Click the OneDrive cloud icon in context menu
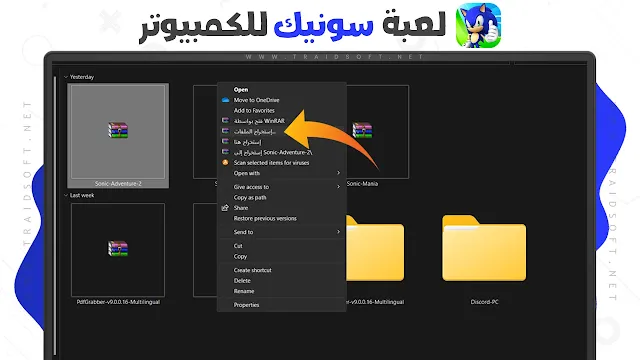This screenshot has width=640, height=360. click(x=225, y=100)
